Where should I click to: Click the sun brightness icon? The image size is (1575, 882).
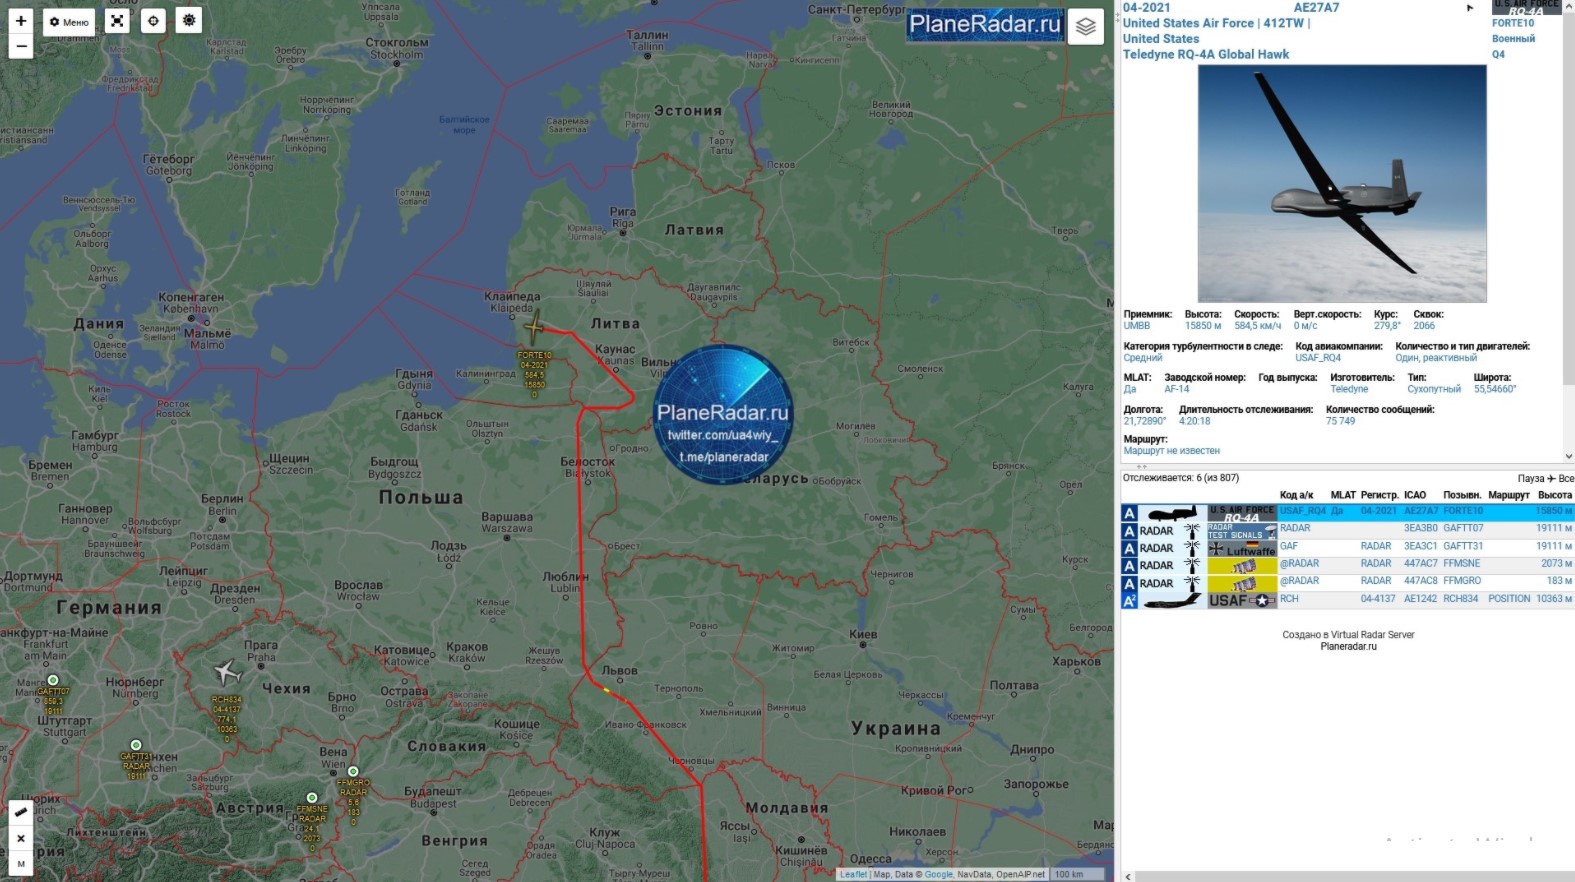[189, 21]
